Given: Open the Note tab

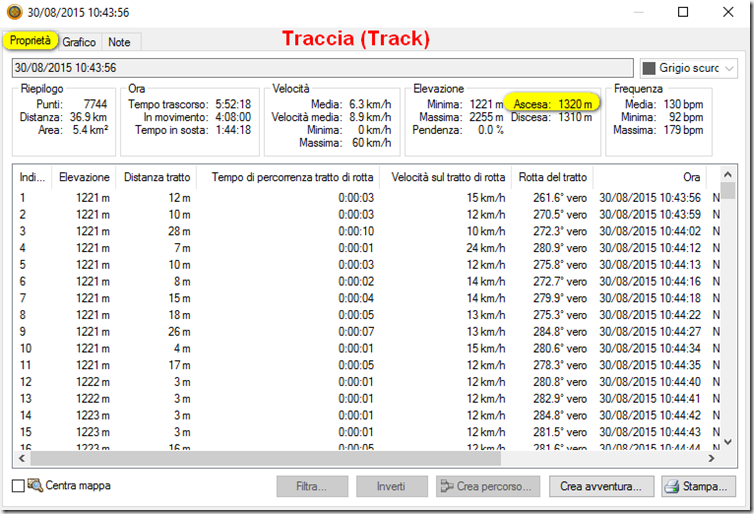Looking at the screenshot, I should tap(119, 42).
